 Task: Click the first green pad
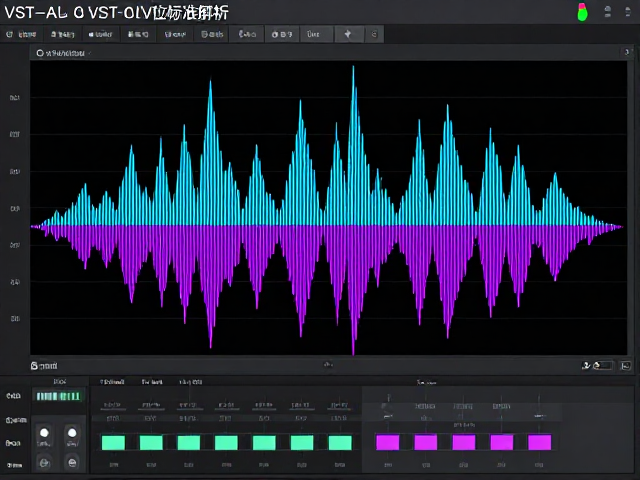(x=113, y=442)
